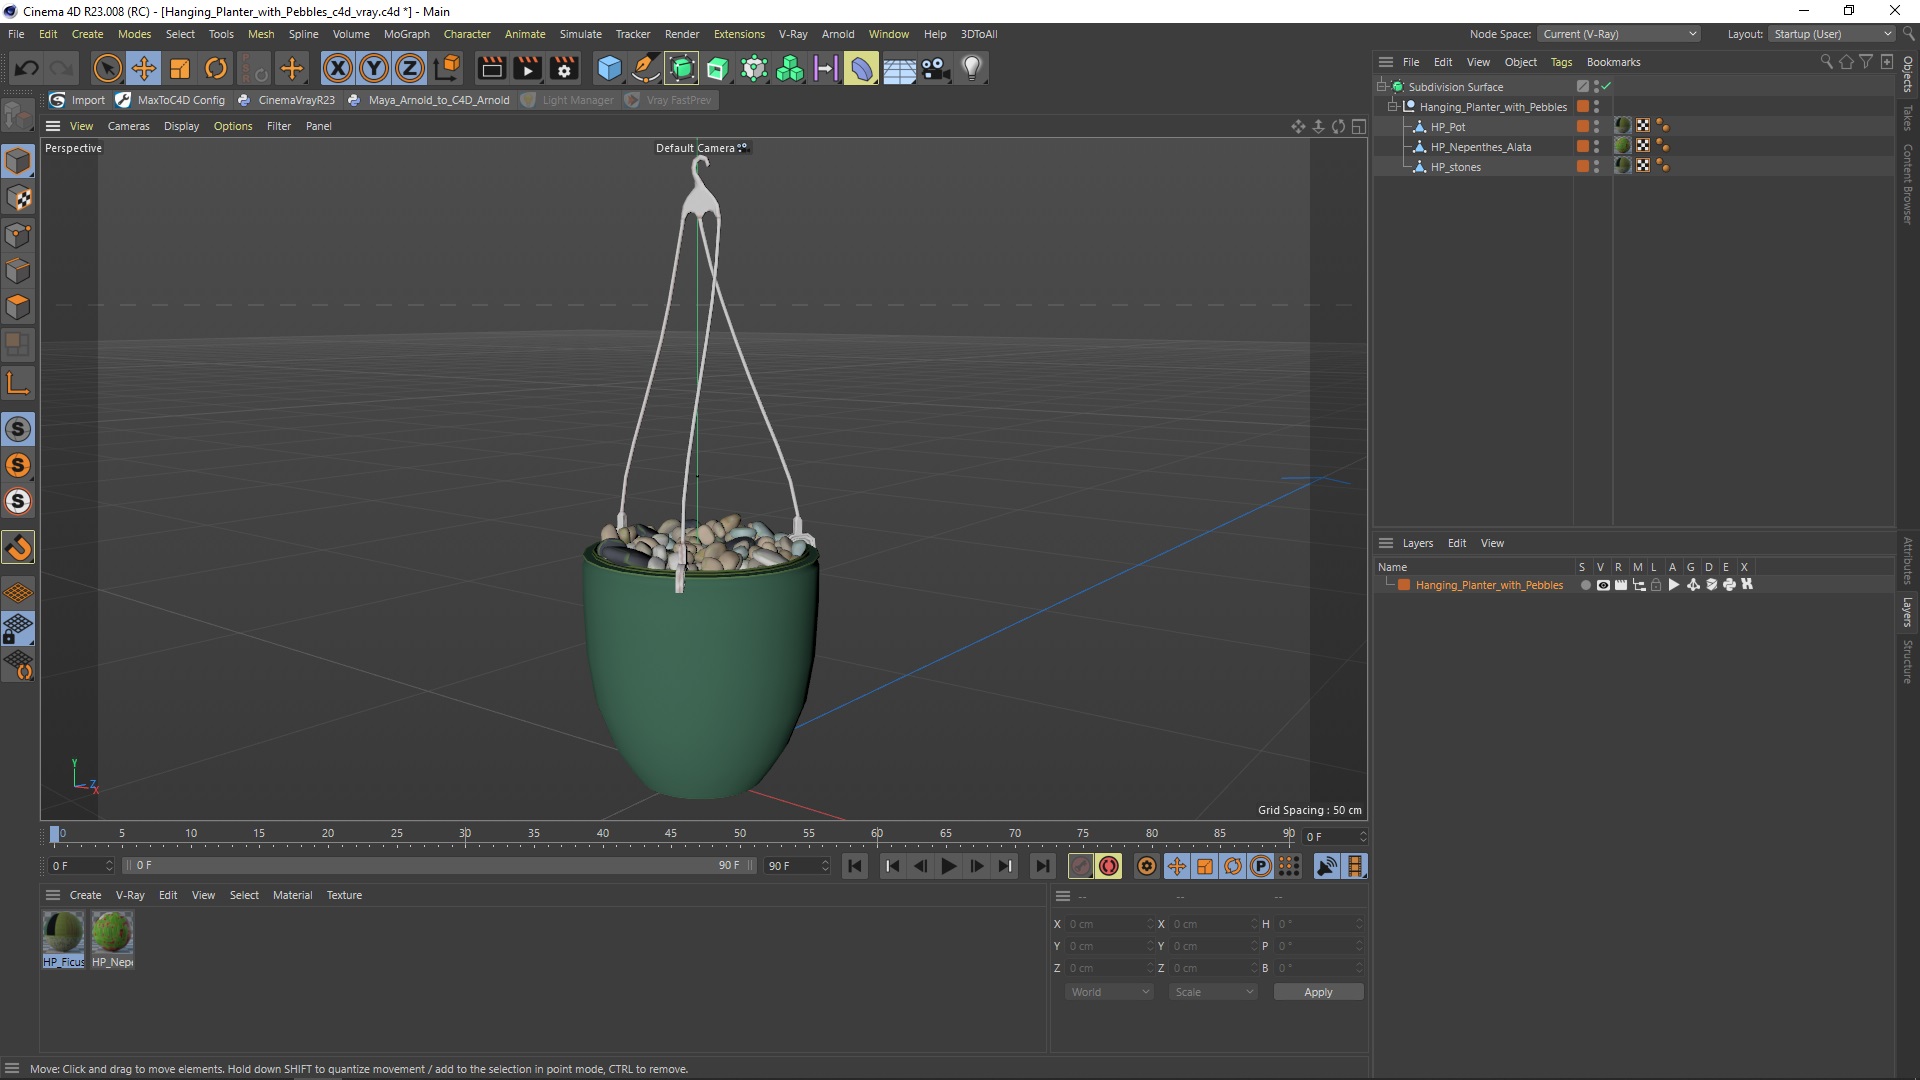Open the Node Space dropdown
The height and width of the screenshot is (1080, 1920).
pyautogui.click(x=1618, y=34)
